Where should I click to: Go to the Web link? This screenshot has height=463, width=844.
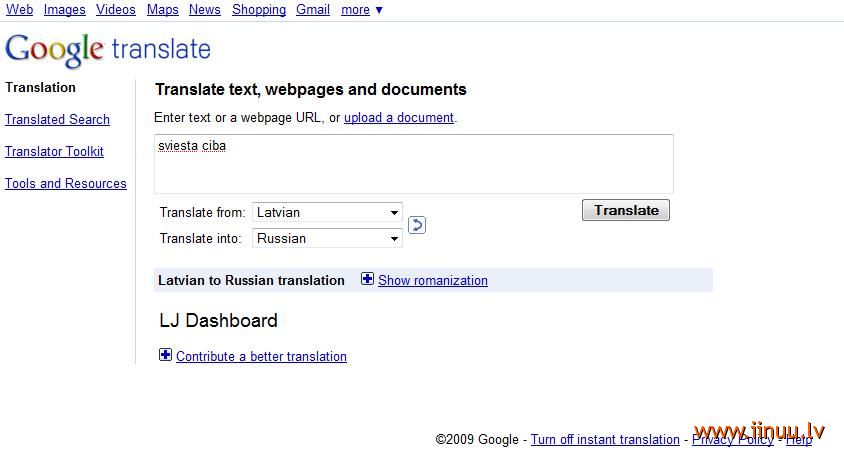19,10
